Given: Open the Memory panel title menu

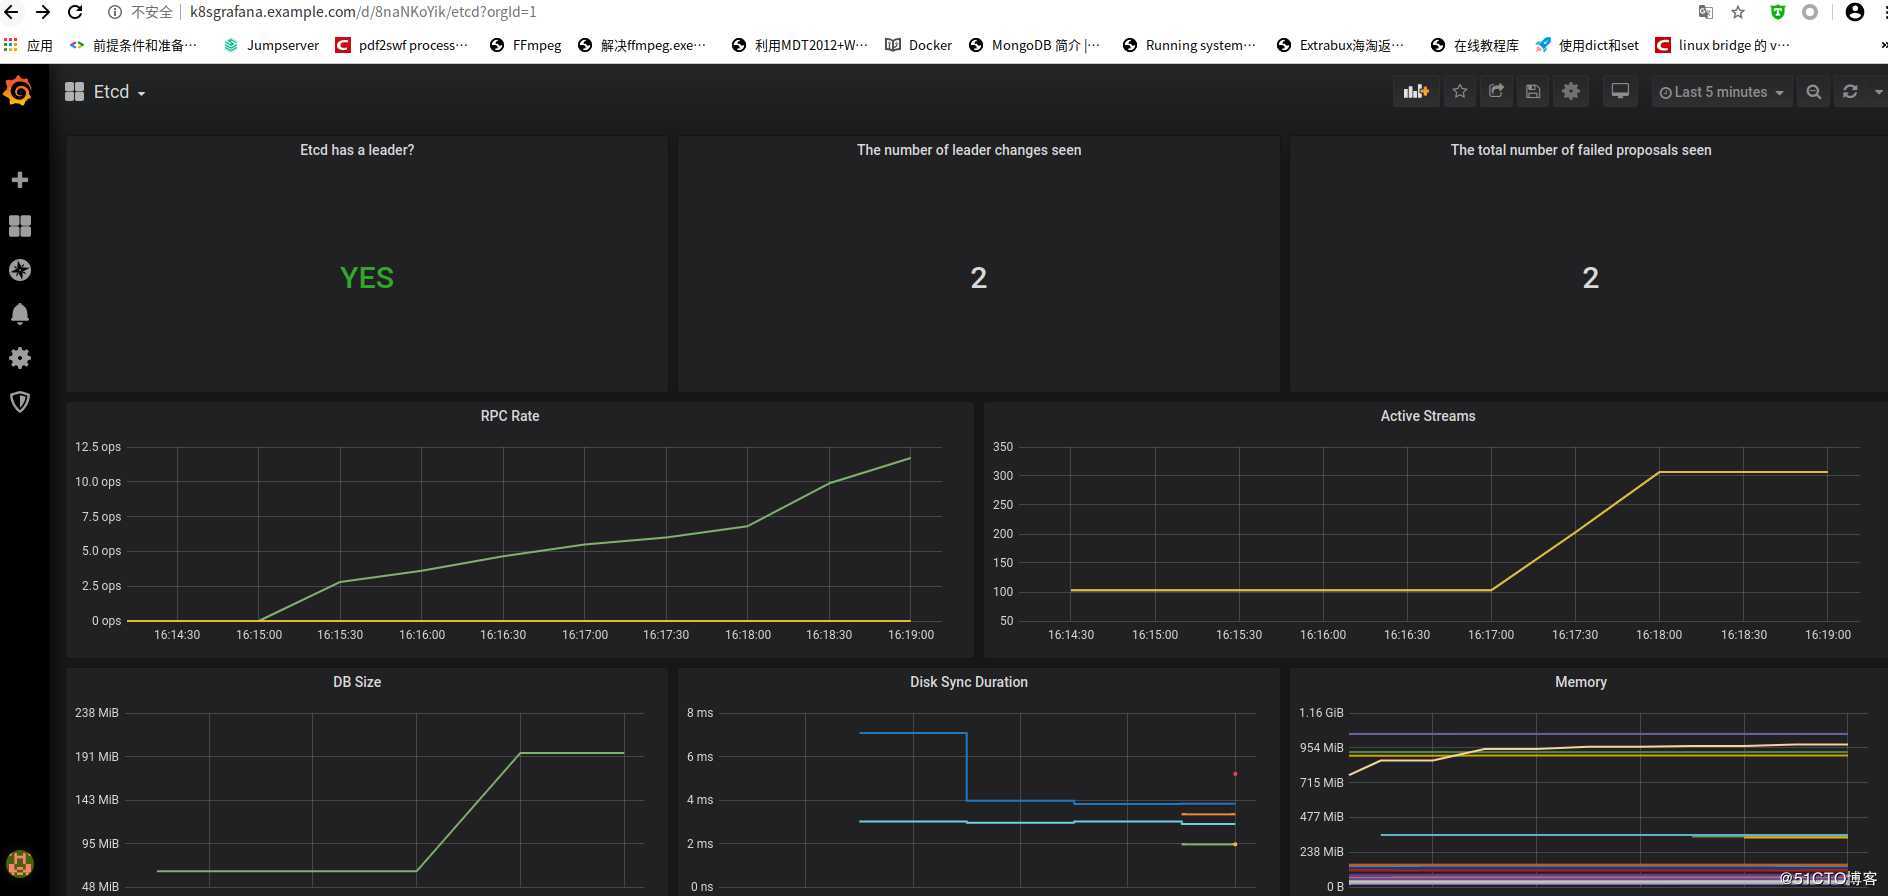Looking at the screenshot, I should (x=1581, y=682).
